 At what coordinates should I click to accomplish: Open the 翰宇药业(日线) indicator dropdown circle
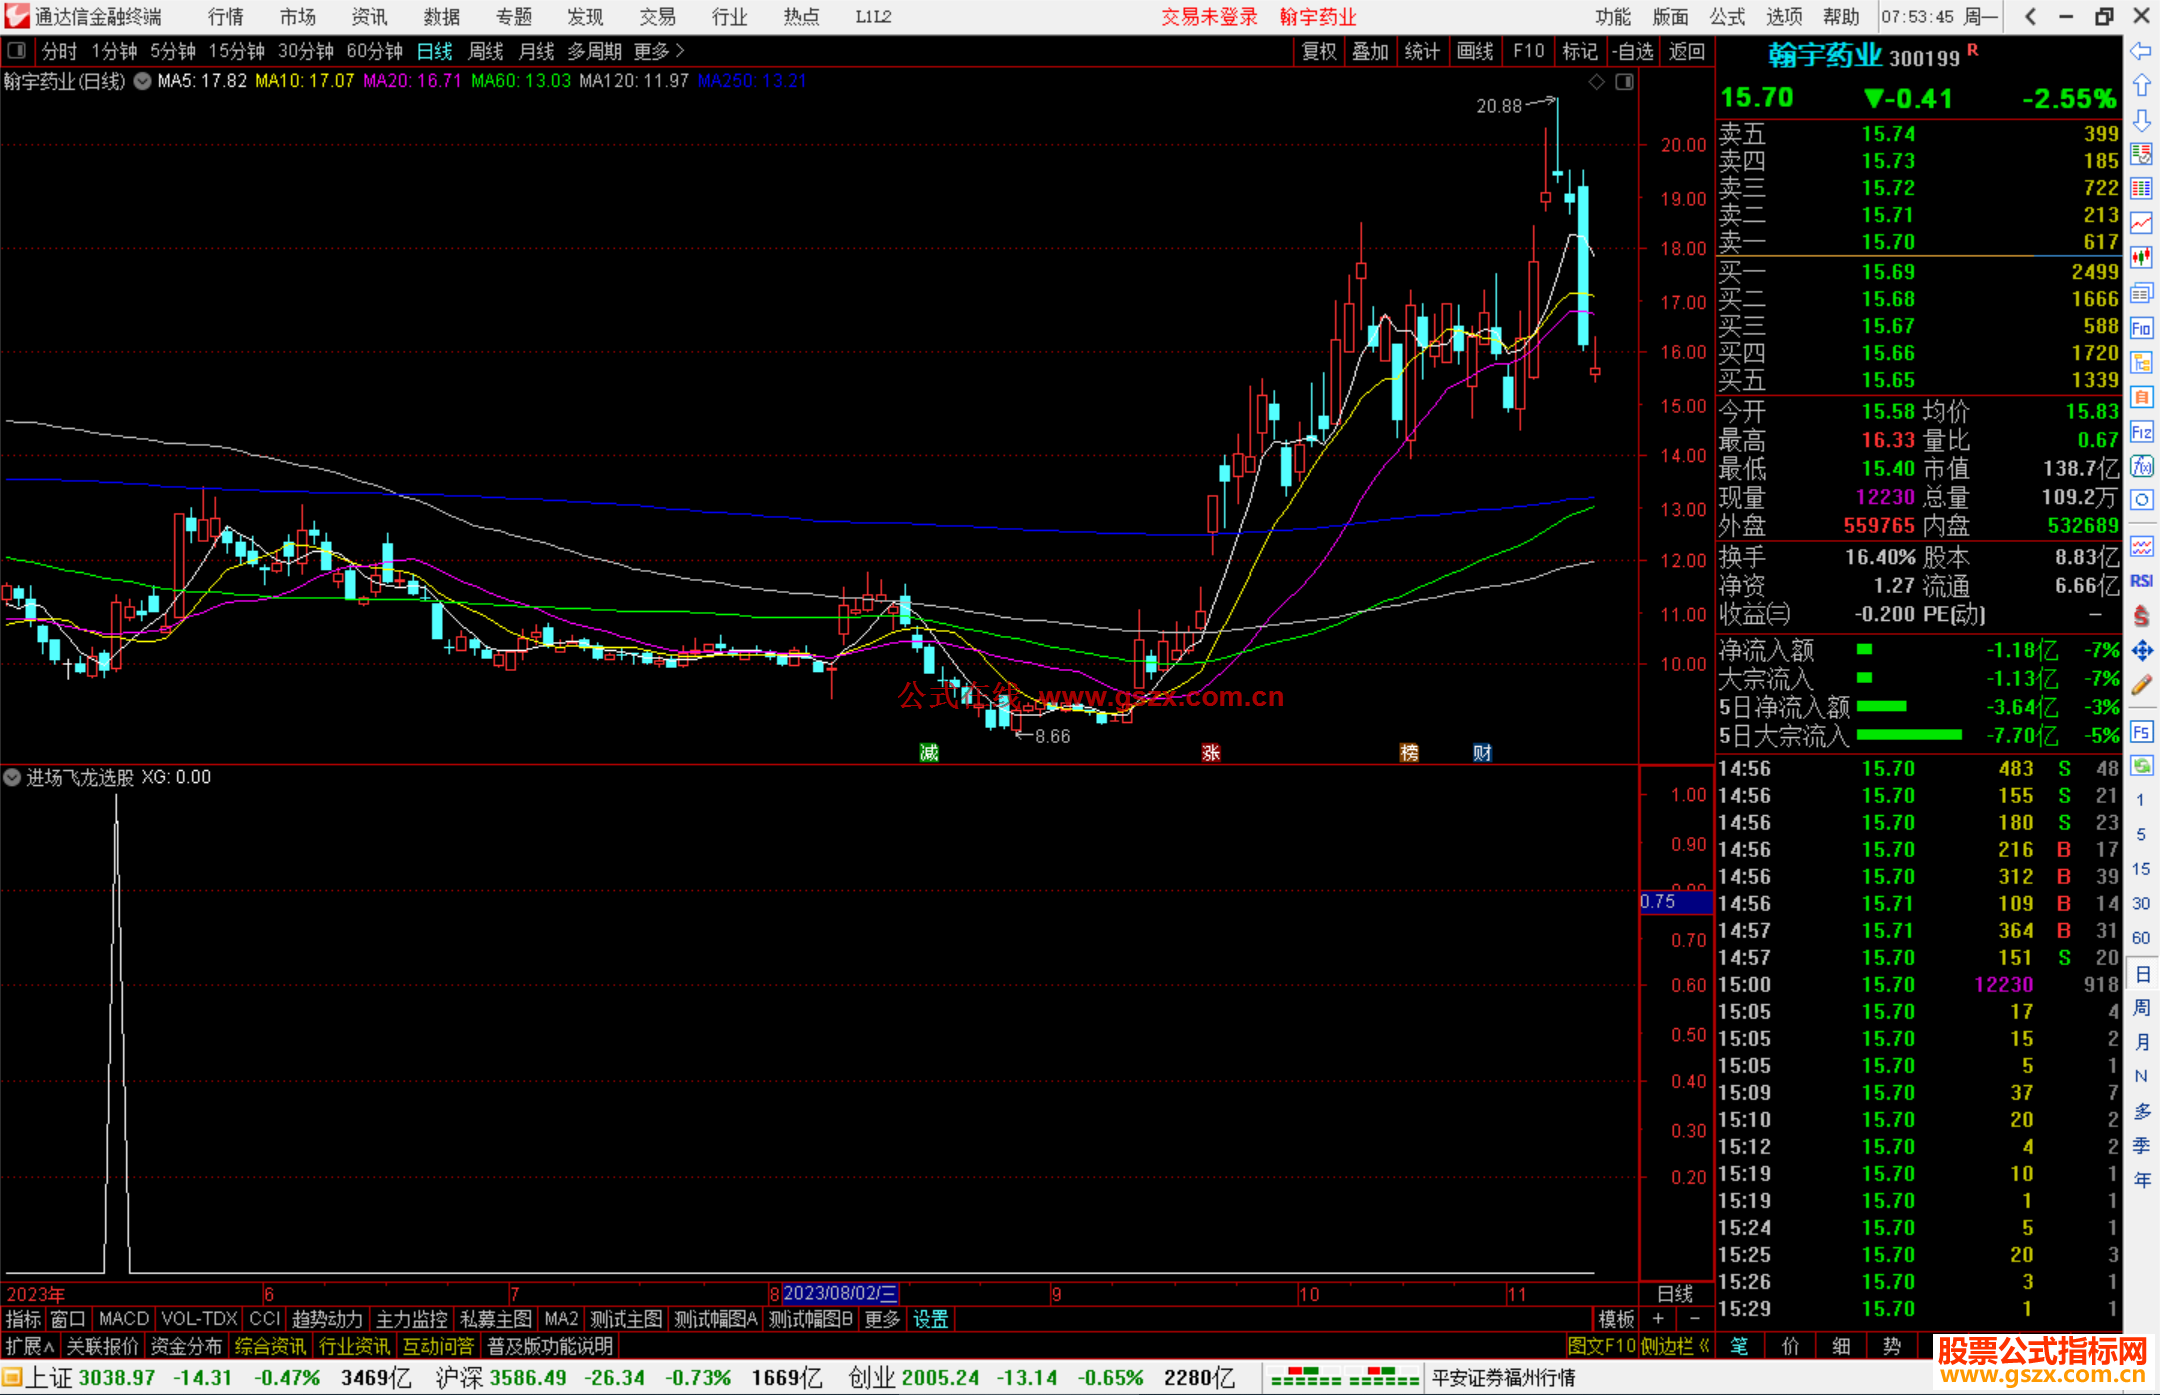pos(142,82)
